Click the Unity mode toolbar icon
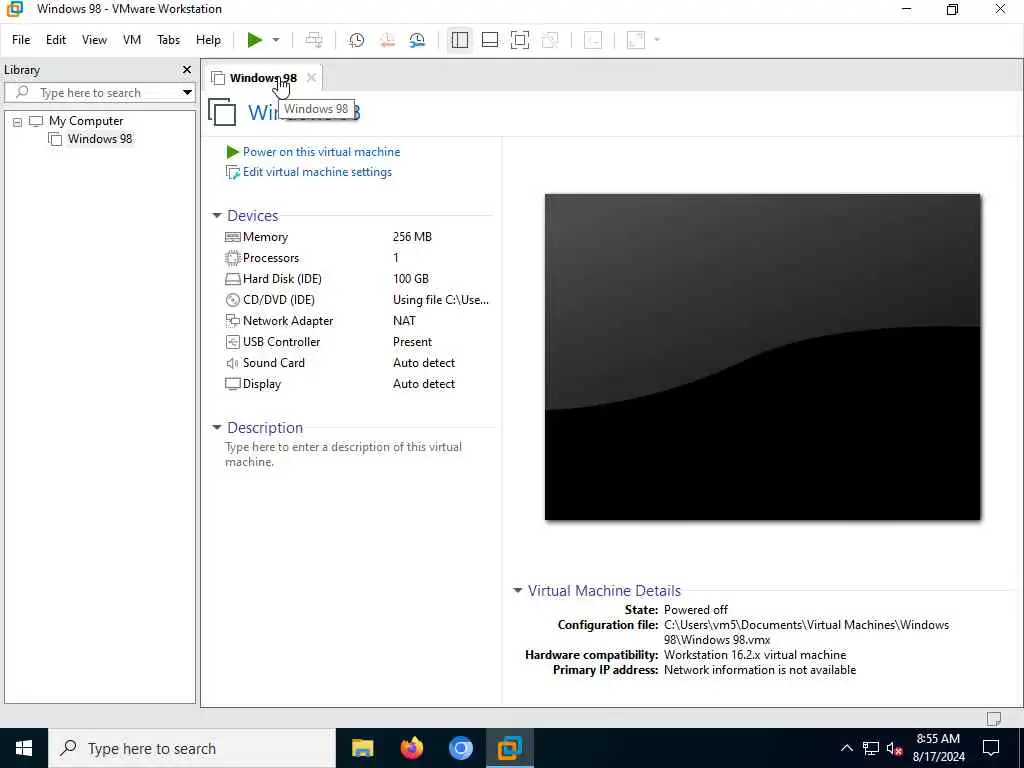This screenshot has width=1024, height=768. click(550, 40)
